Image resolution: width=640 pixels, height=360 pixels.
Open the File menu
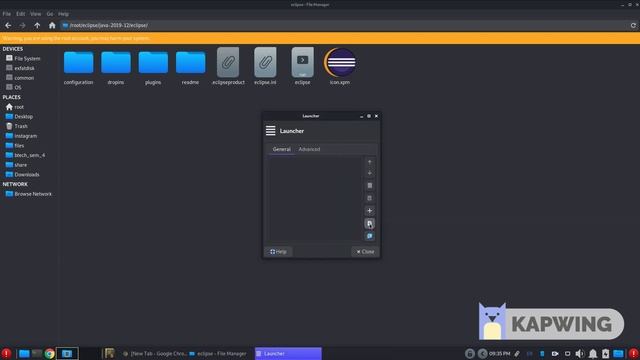[7, 14]
